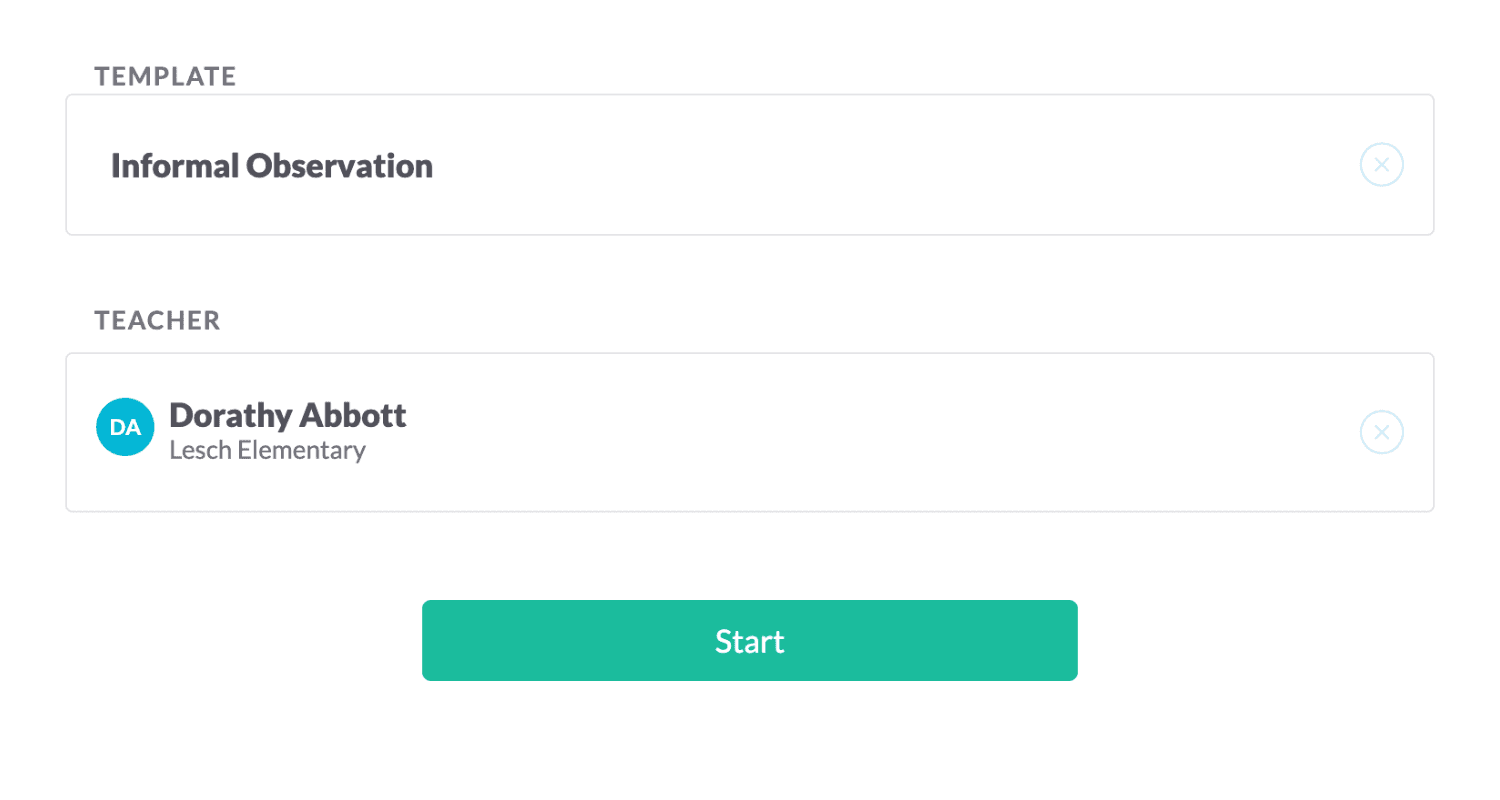Click the TEMPLATE field label
Image resolution: width=1500 pixels, height=800 pixels.
(x=165, y=76)
